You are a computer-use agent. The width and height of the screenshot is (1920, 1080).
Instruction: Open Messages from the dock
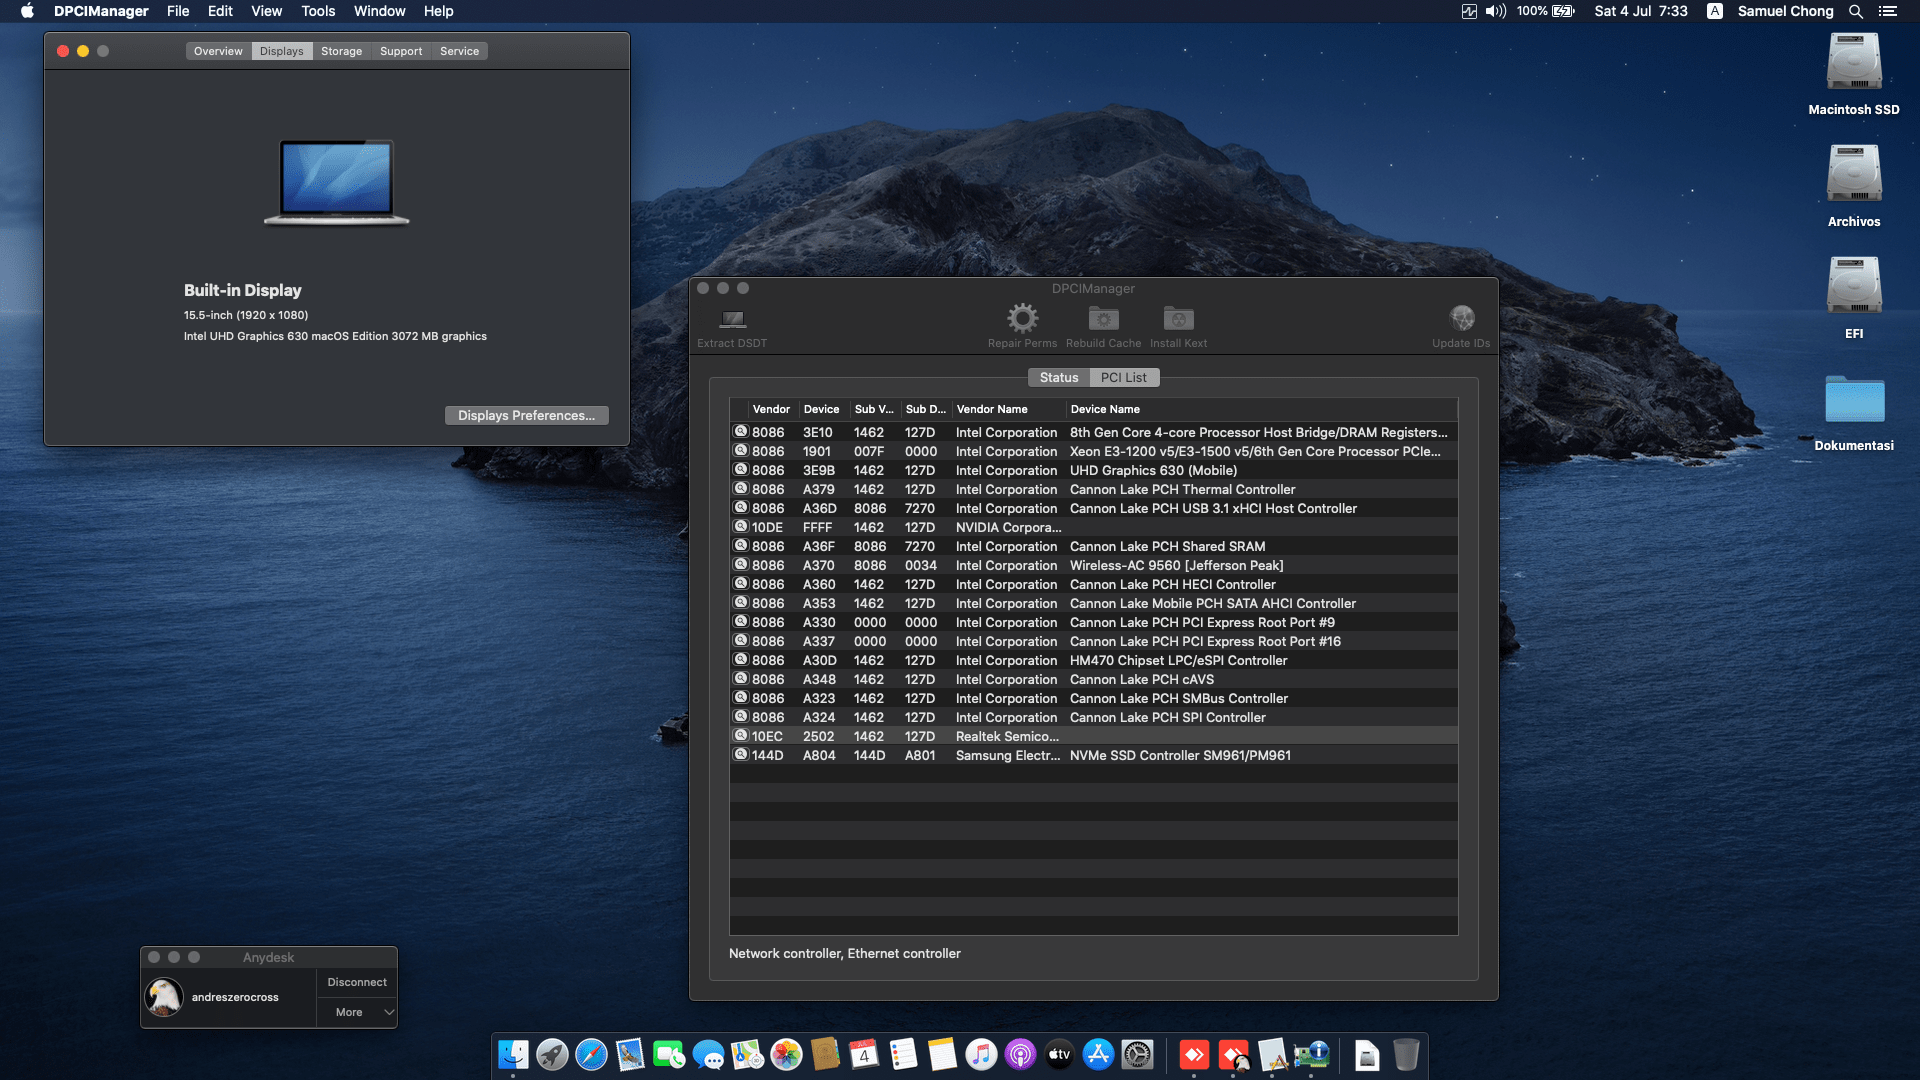coord(708,1054)
